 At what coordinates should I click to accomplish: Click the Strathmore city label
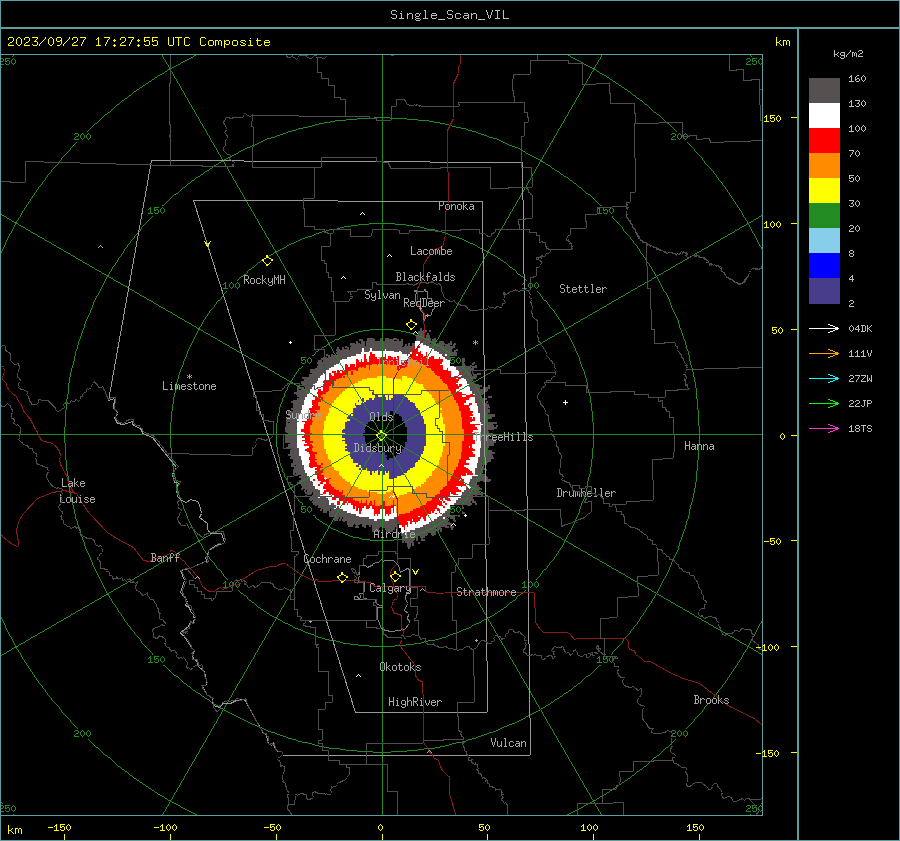pos(486,592)
